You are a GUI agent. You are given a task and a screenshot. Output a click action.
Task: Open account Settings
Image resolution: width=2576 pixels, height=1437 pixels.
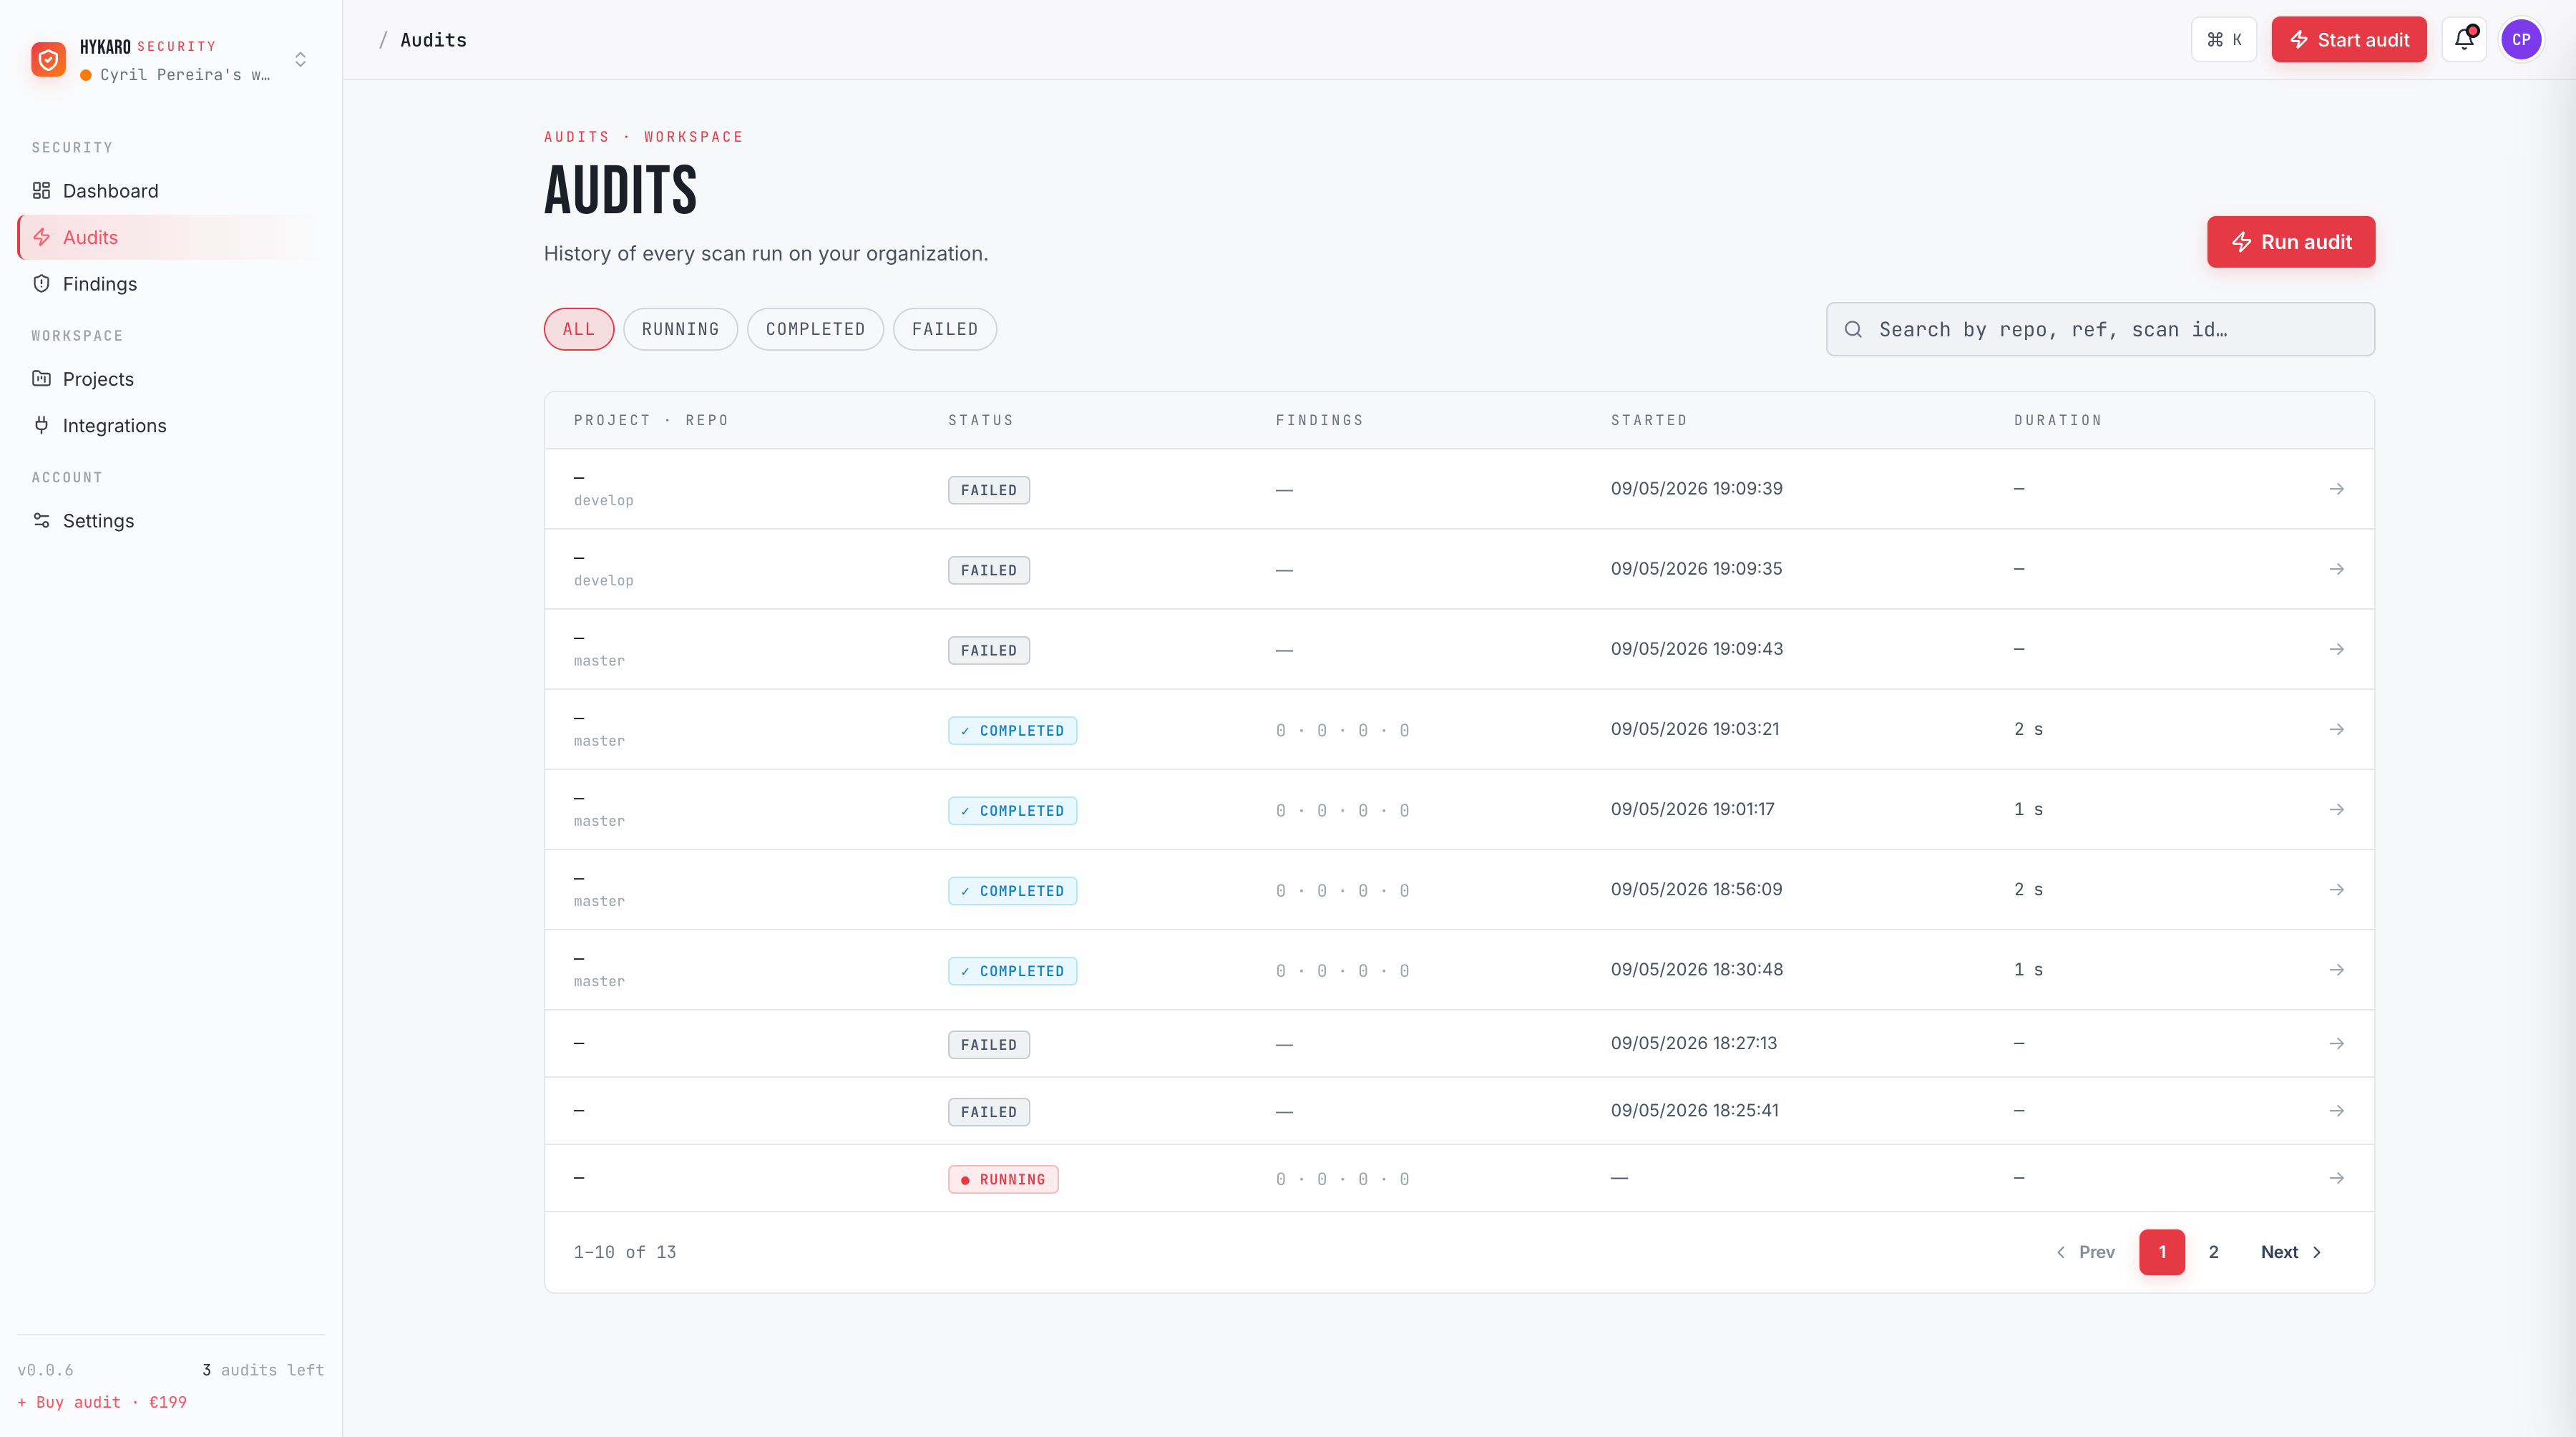tap(170, 520)
